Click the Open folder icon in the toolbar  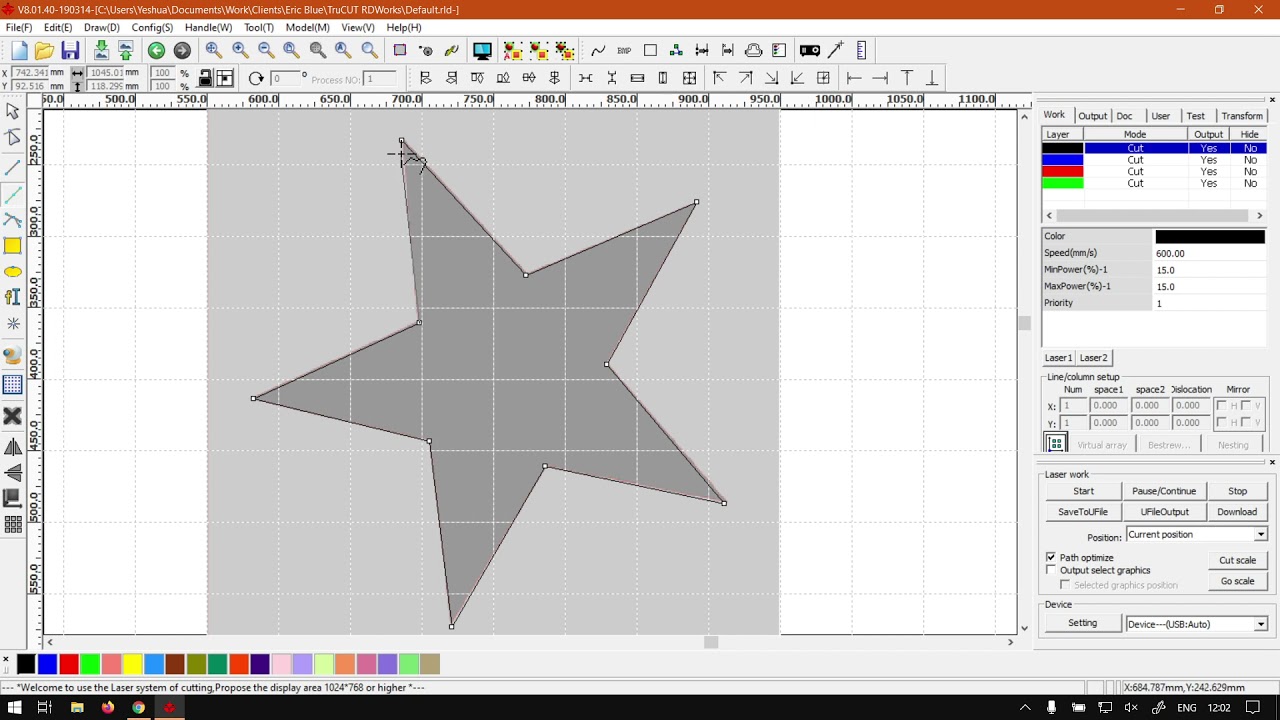point(44,51)
